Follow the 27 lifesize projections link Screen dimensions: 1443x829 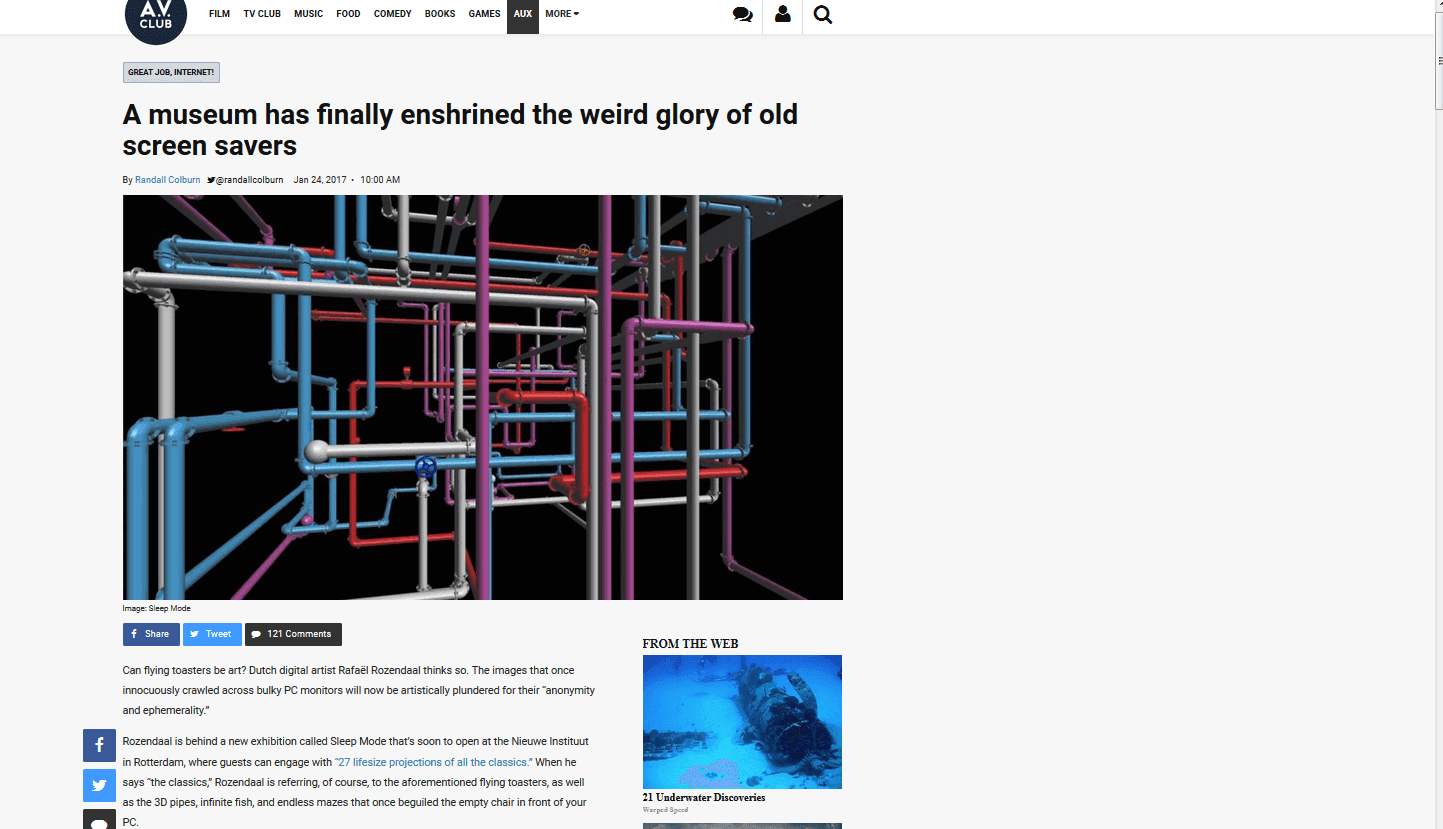coord(433,762)
